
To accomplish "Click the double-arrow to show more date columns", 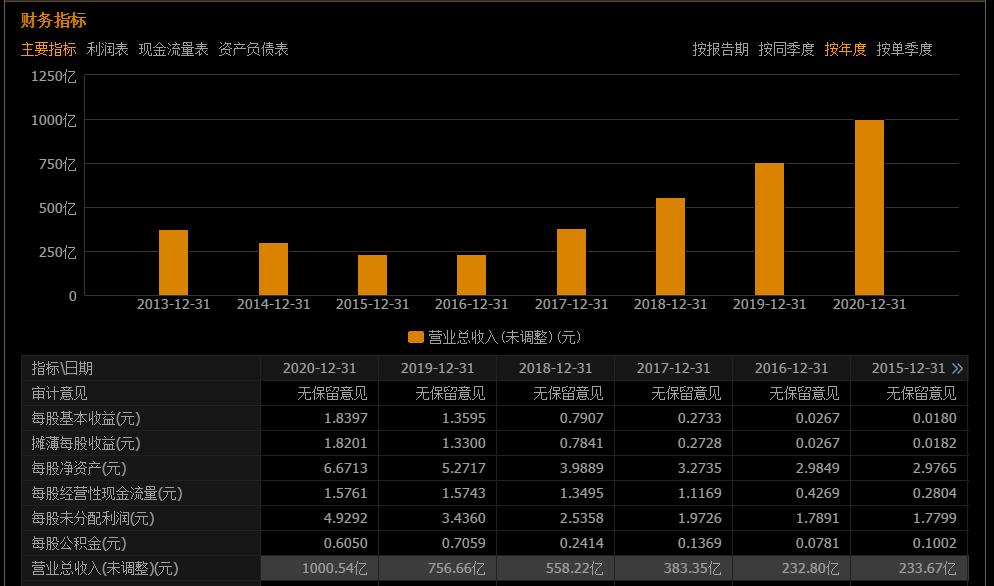I will click(x=959, y=367).
